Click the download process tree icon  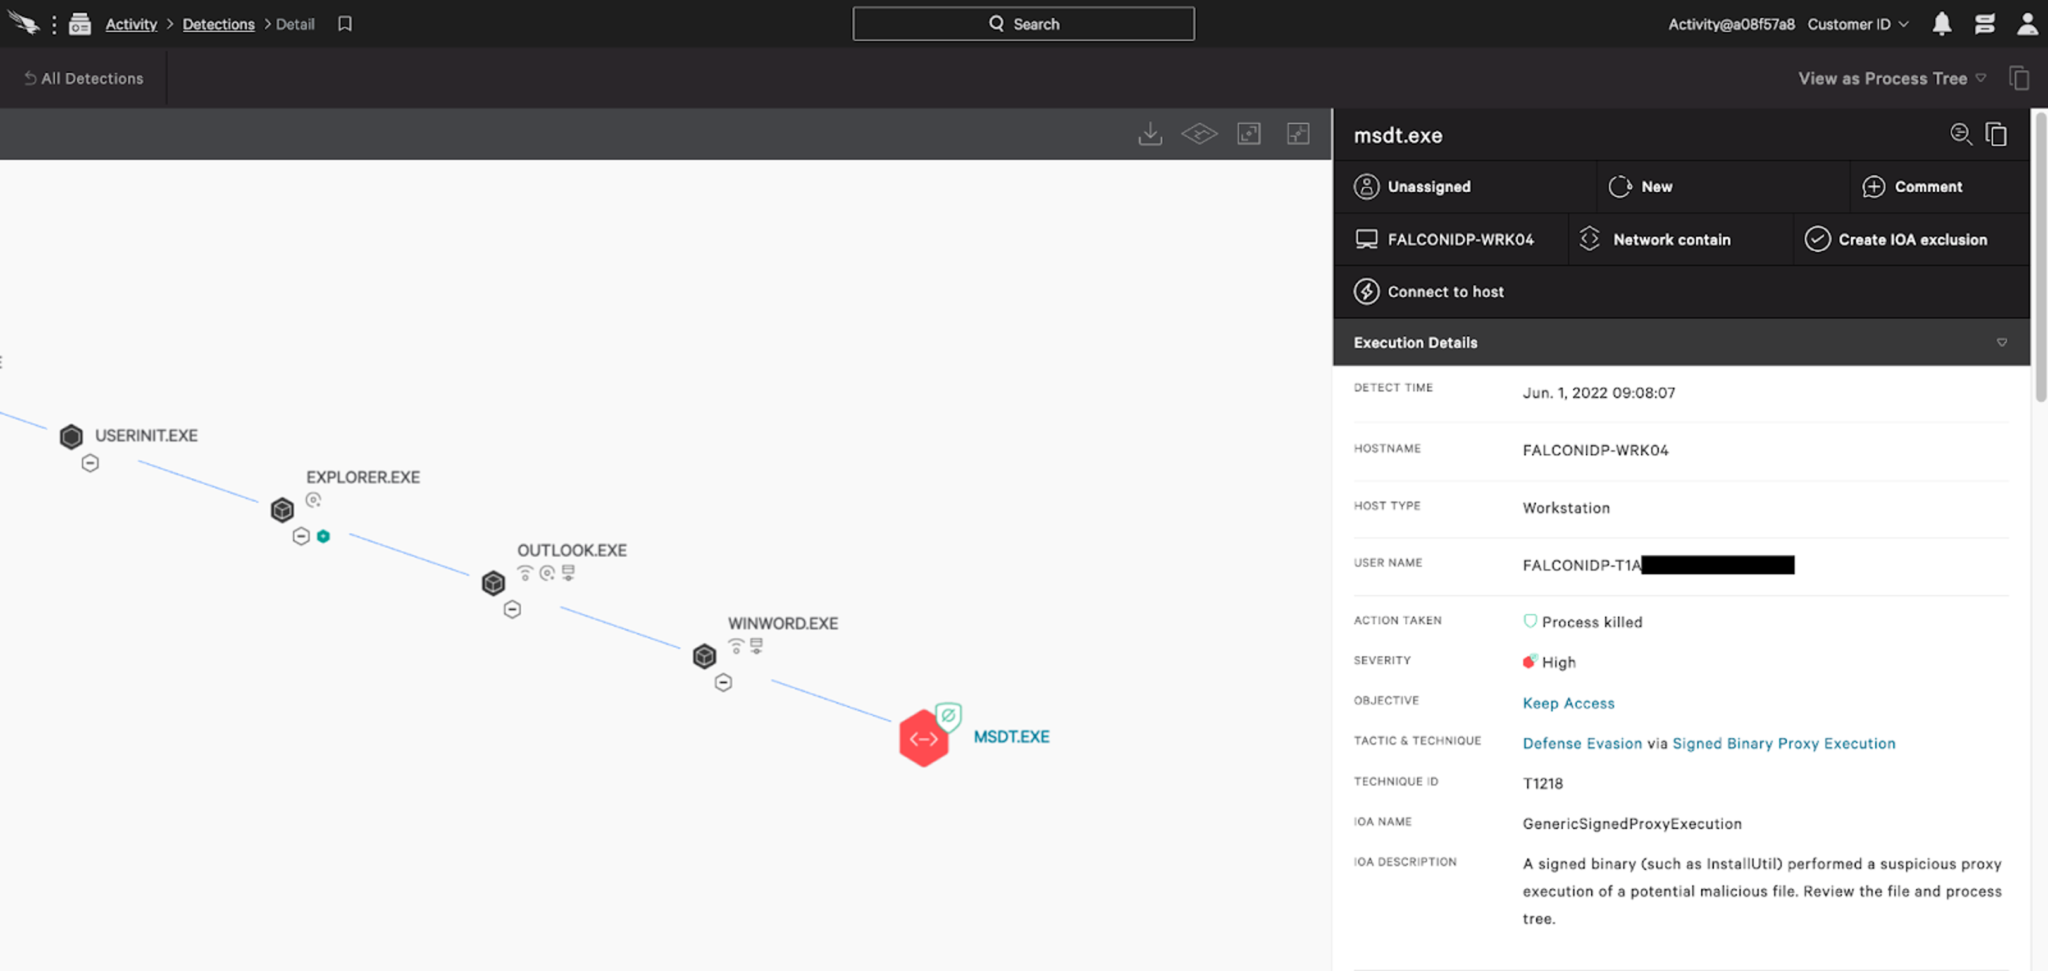click(1150, 133)
